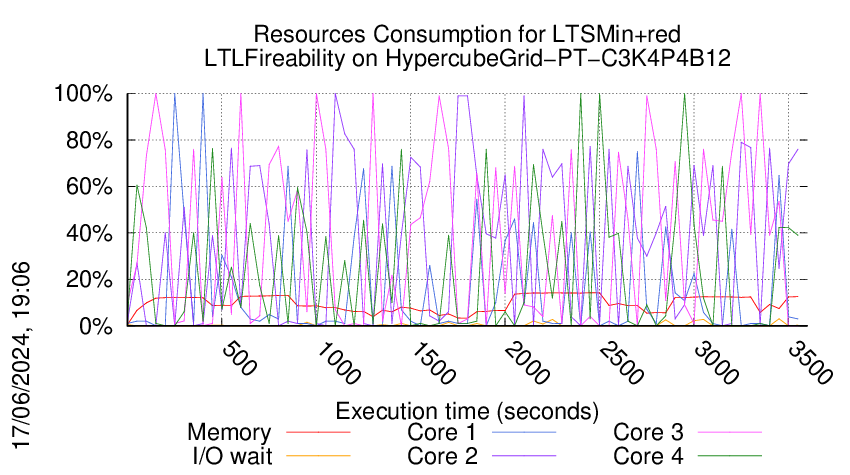Click the 2000 x-axis tick label
Screen dimensions: 850x475
pos(526,363)
